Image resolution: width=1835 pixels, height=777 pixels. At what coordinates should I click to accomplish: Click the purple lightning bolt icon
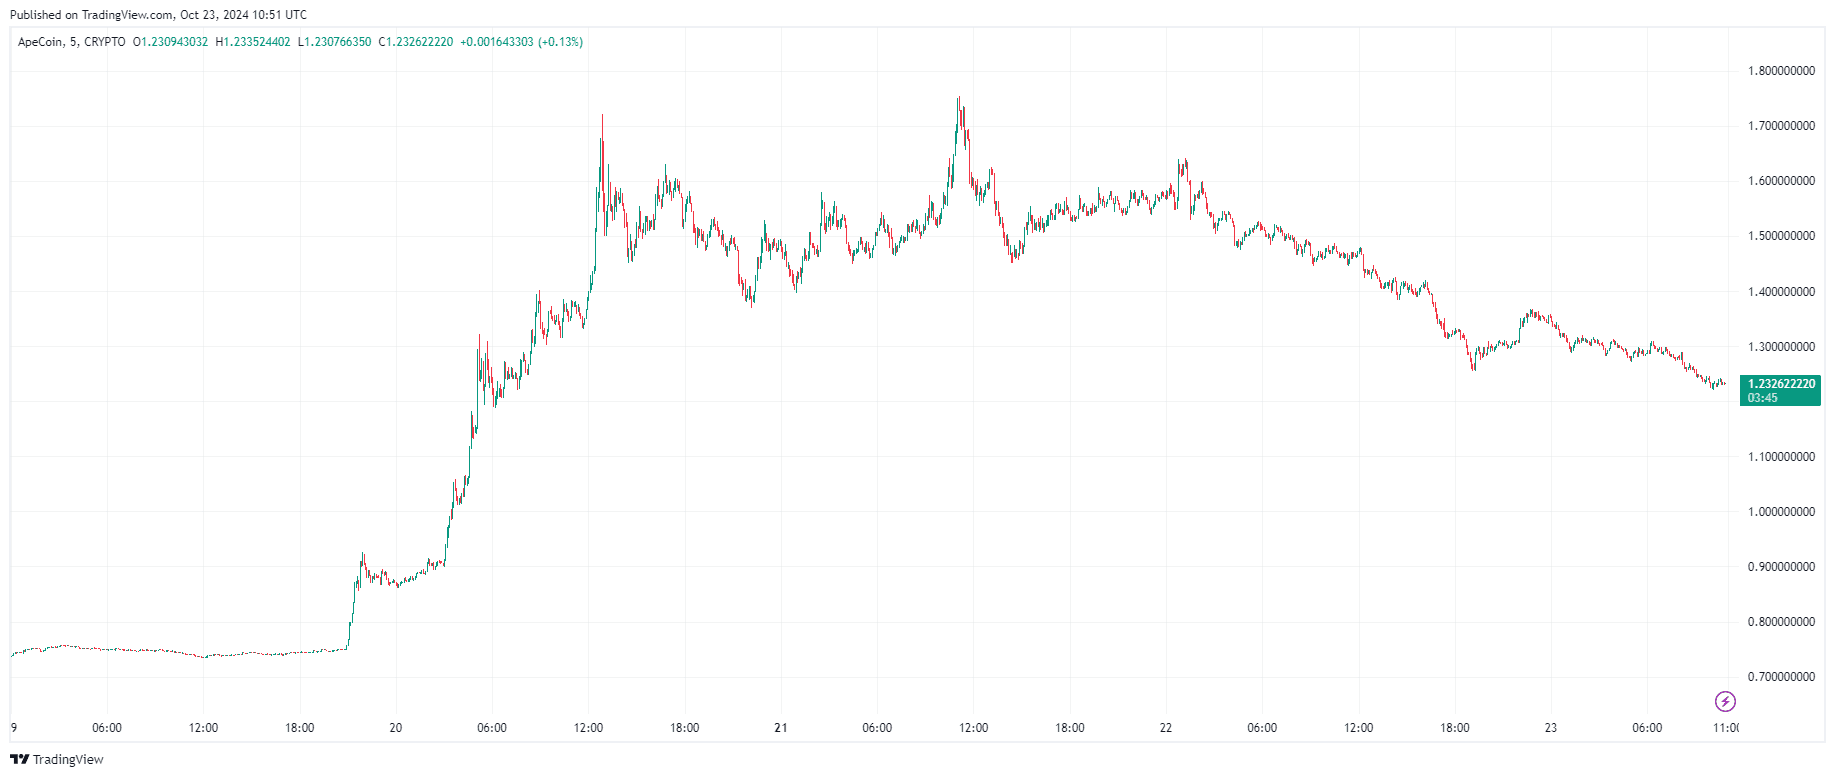(1725, 701)
